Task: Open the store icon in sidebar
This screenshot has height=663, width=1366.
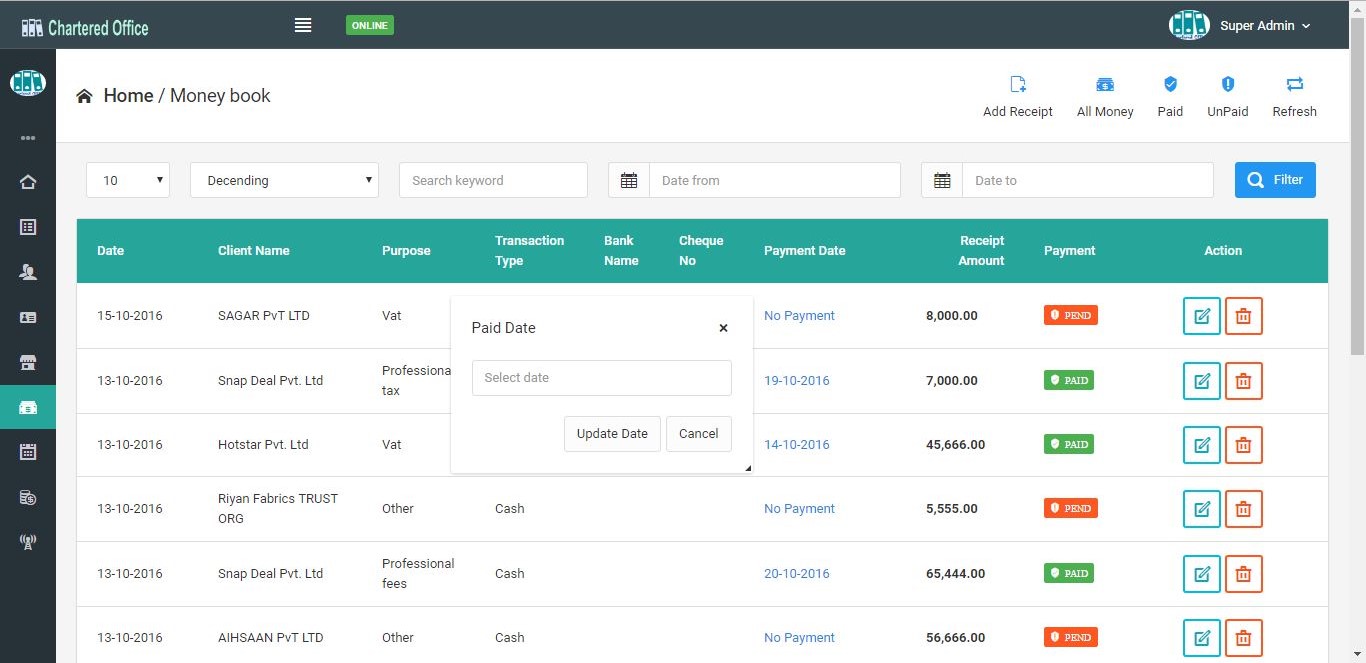Action: click(28, 362)
